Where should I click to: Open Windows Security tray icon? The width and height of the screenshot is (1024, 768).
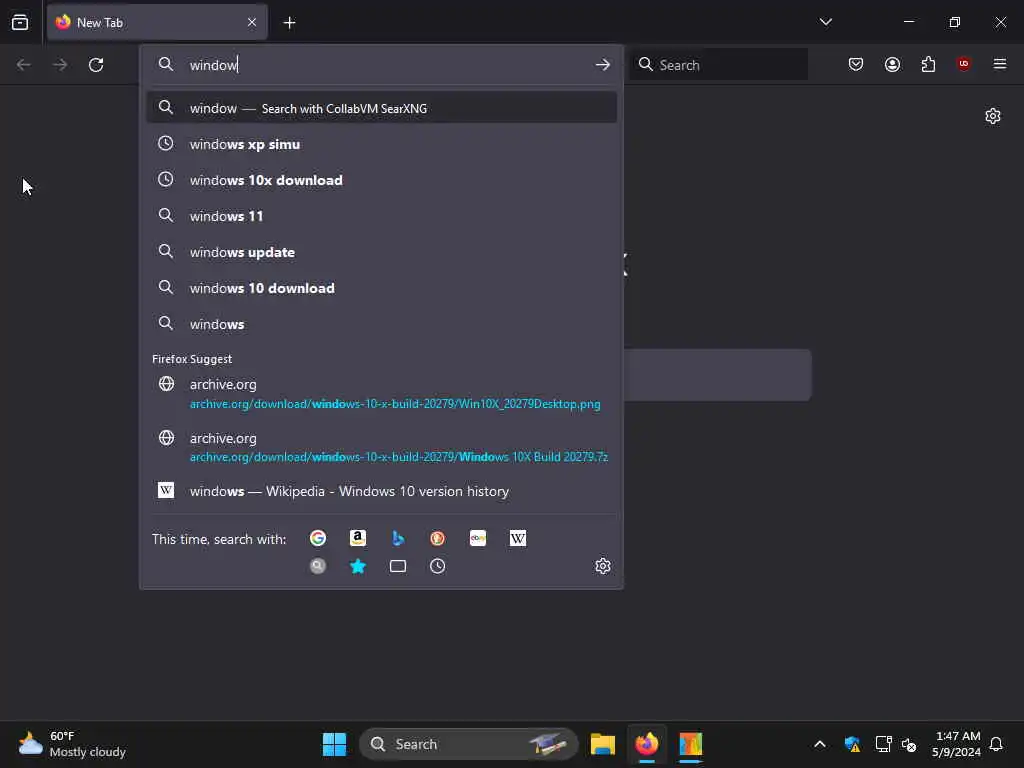click(x=852, y=744)
